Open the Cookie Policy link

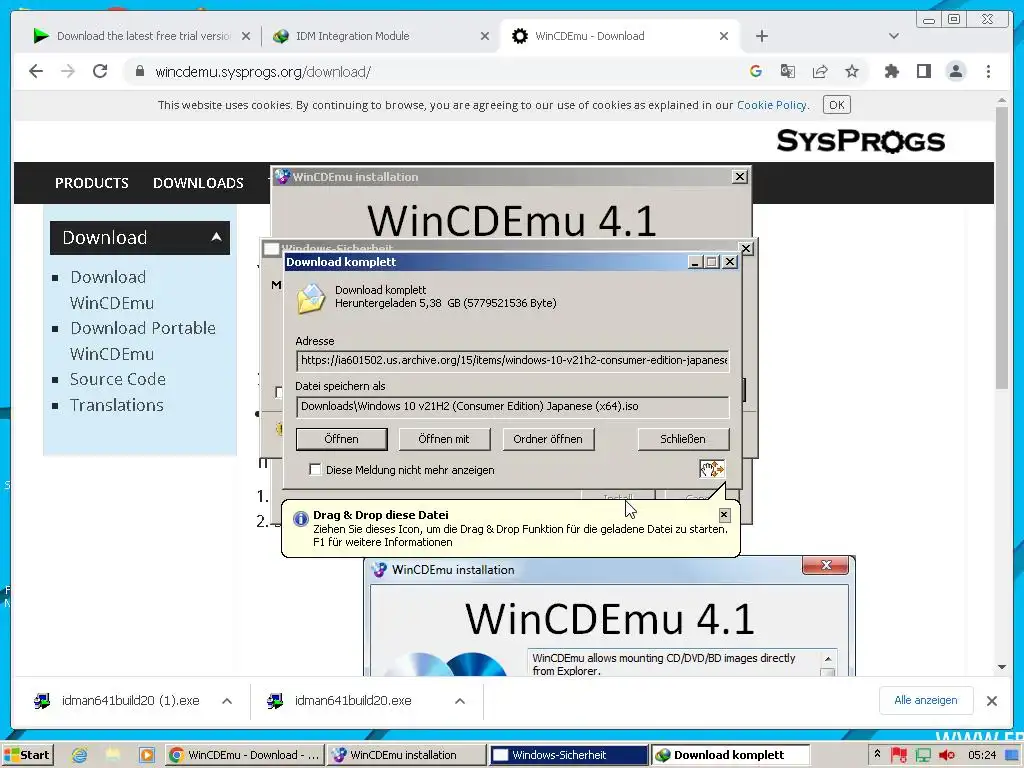click(772, 104)
